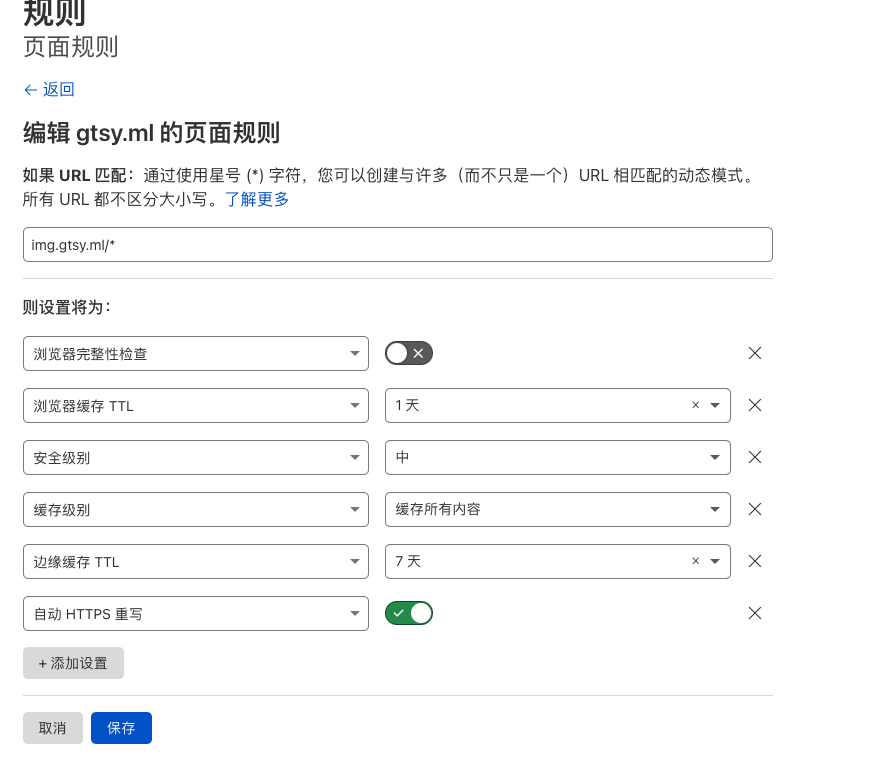Delete the 安全级别 setting row
The image size is (872, 772).
(755, 457)
